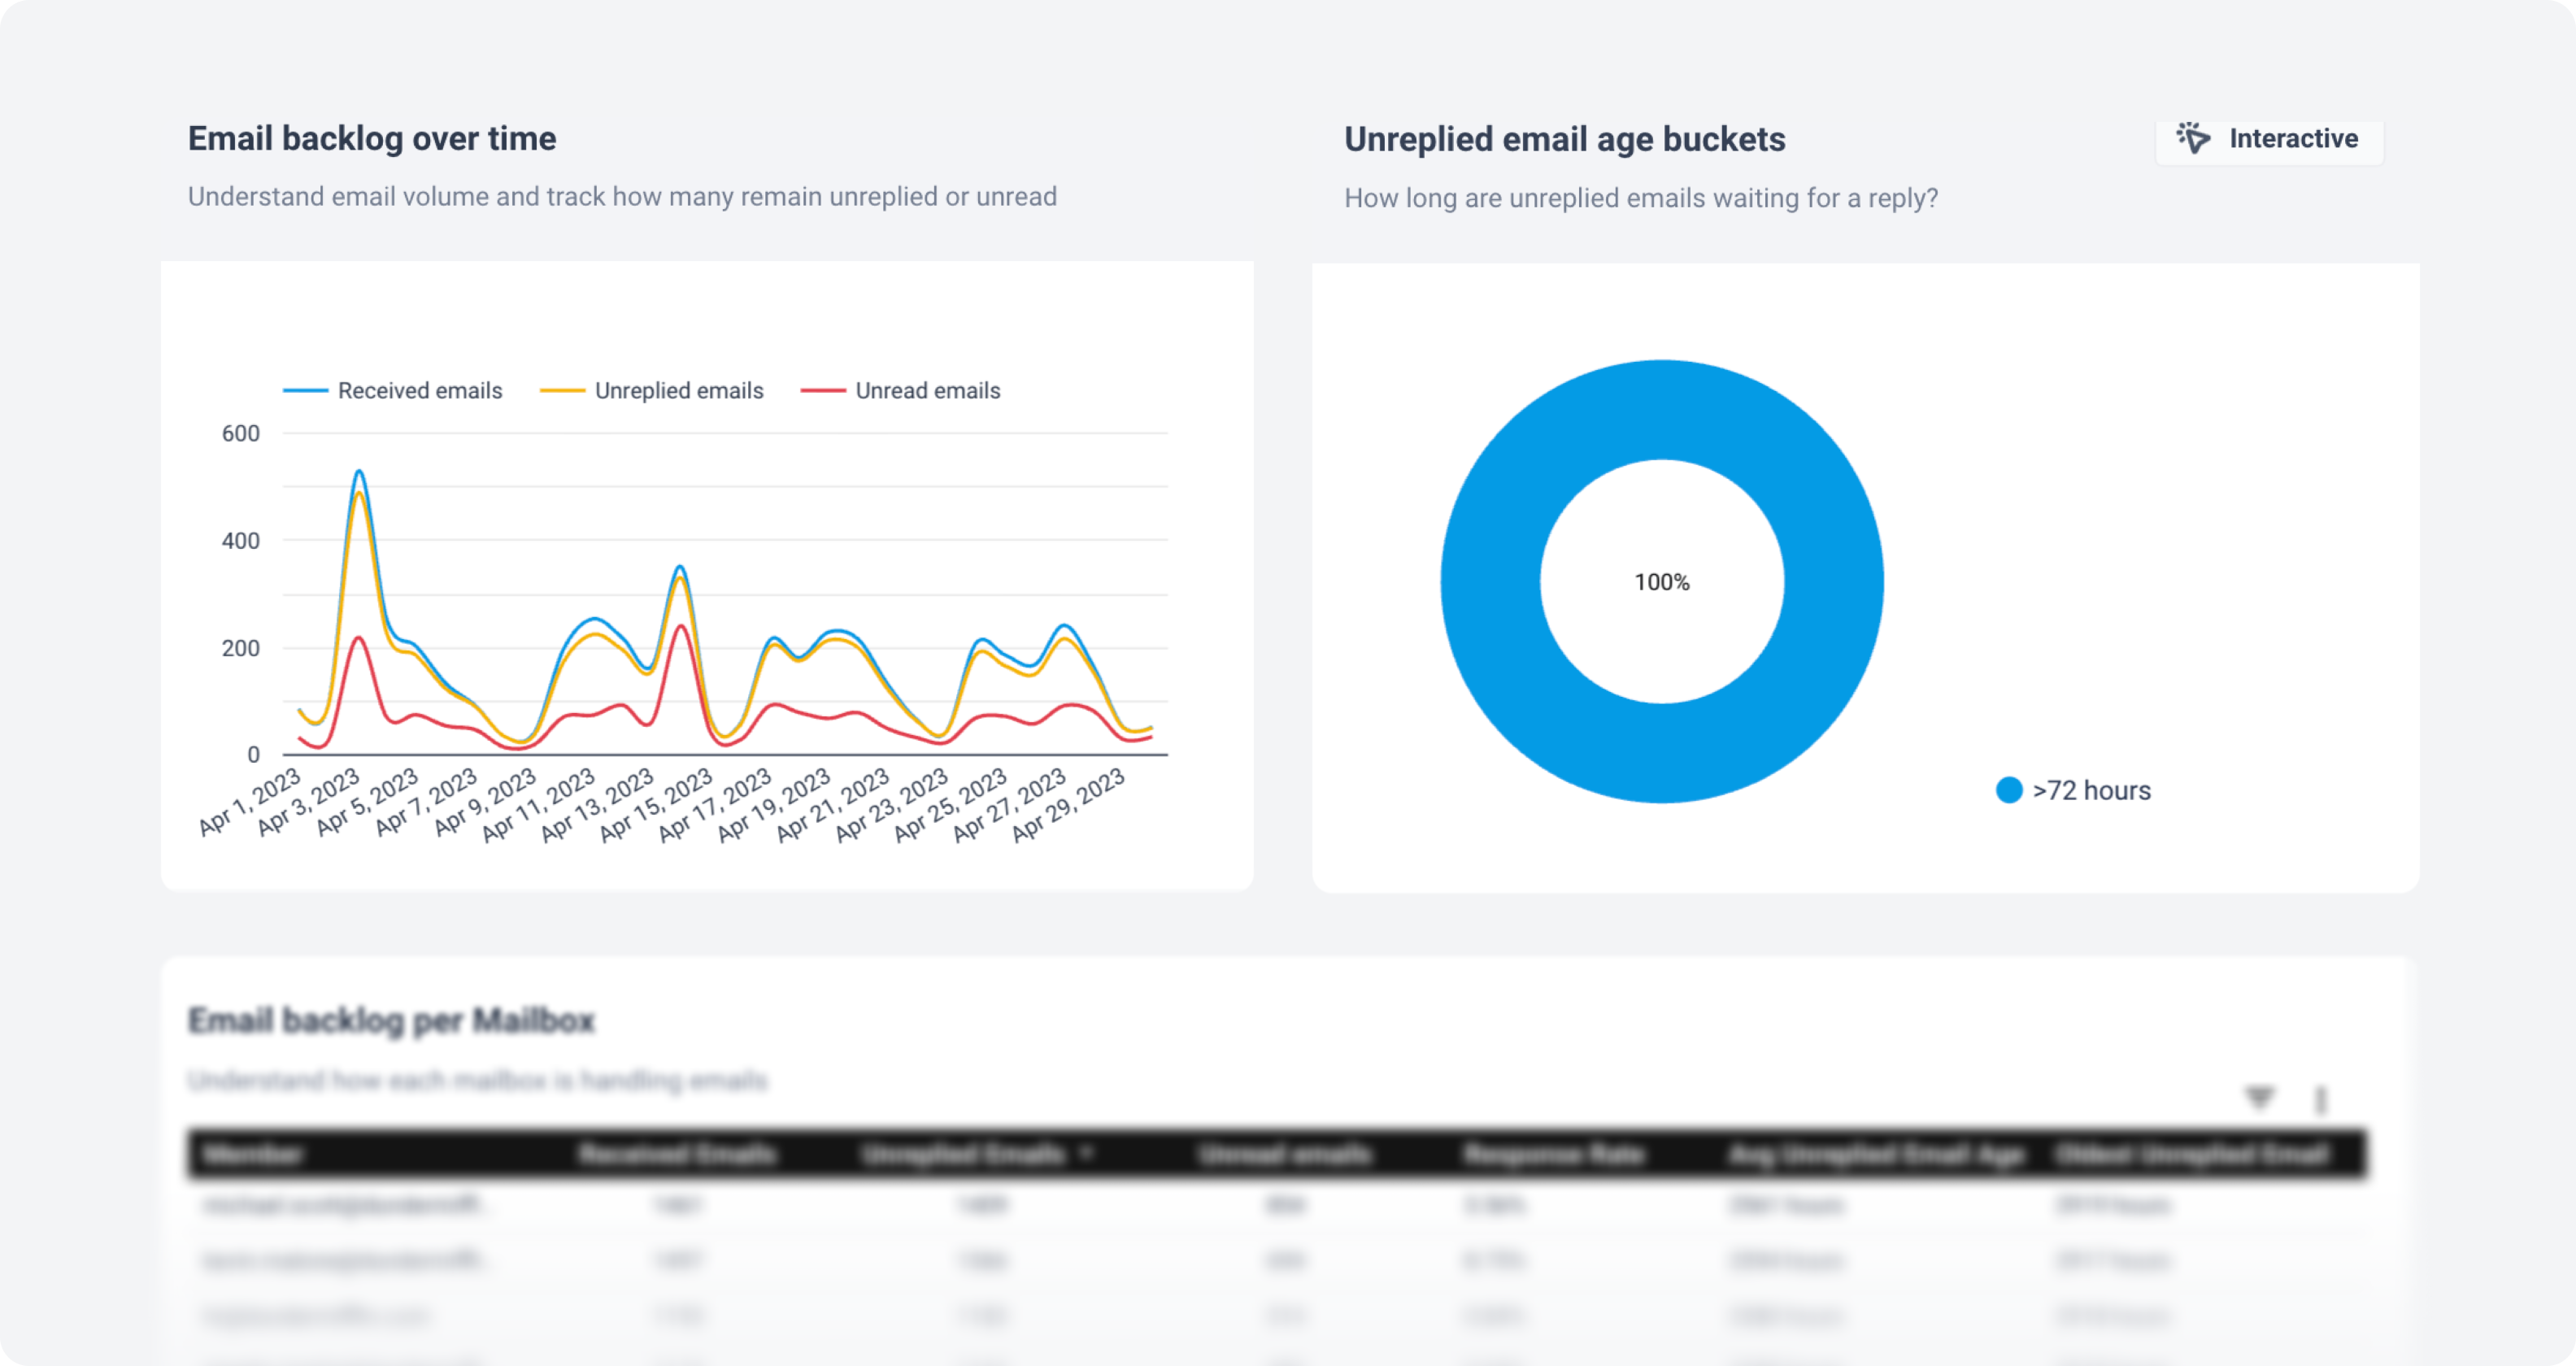Click the Oldest Unreplied Email column header
2576x1366 pixels.
pos(2192,1155)
